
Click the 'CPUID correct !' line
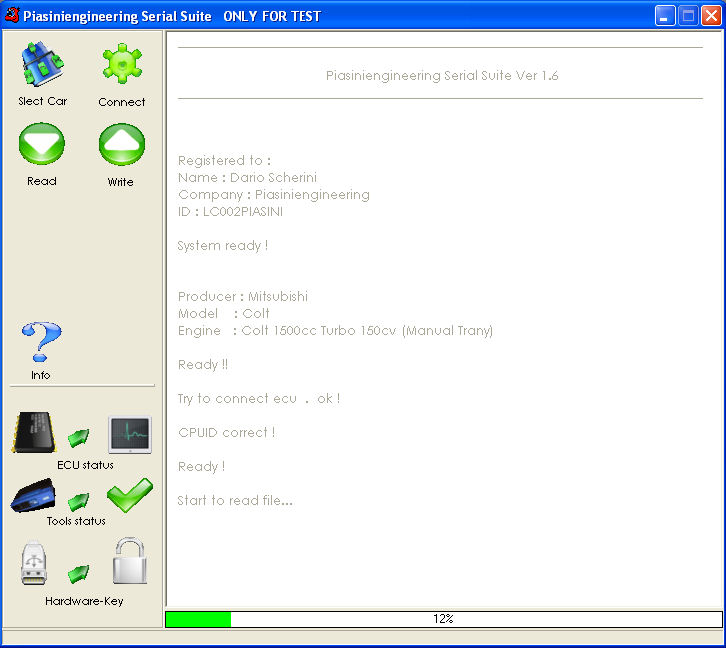(x=227, y=433)
